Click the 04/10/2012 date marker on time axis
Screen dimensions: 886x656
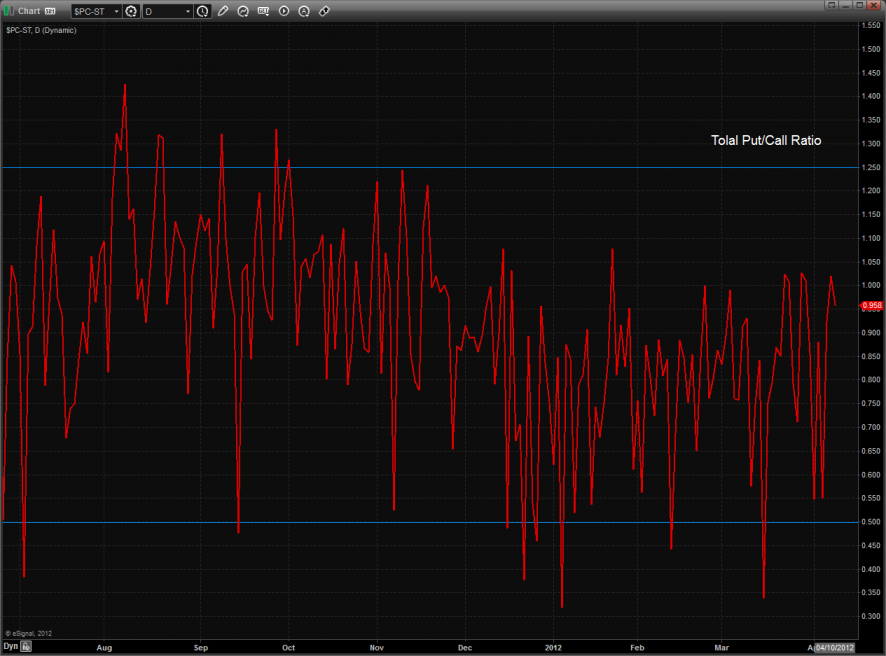click(x=834, y=647)
